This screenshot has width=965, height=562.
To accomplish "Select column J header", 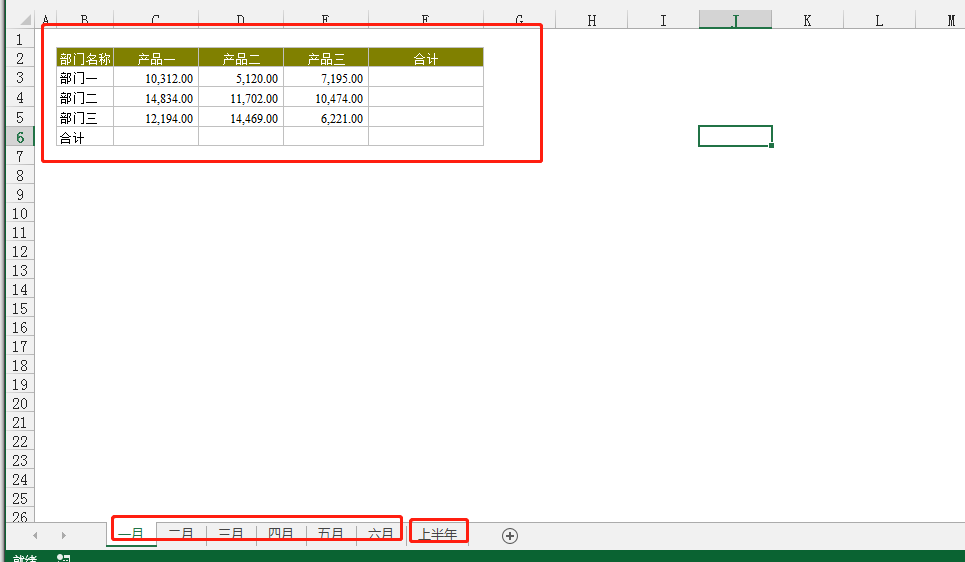I will click(735, 20).
